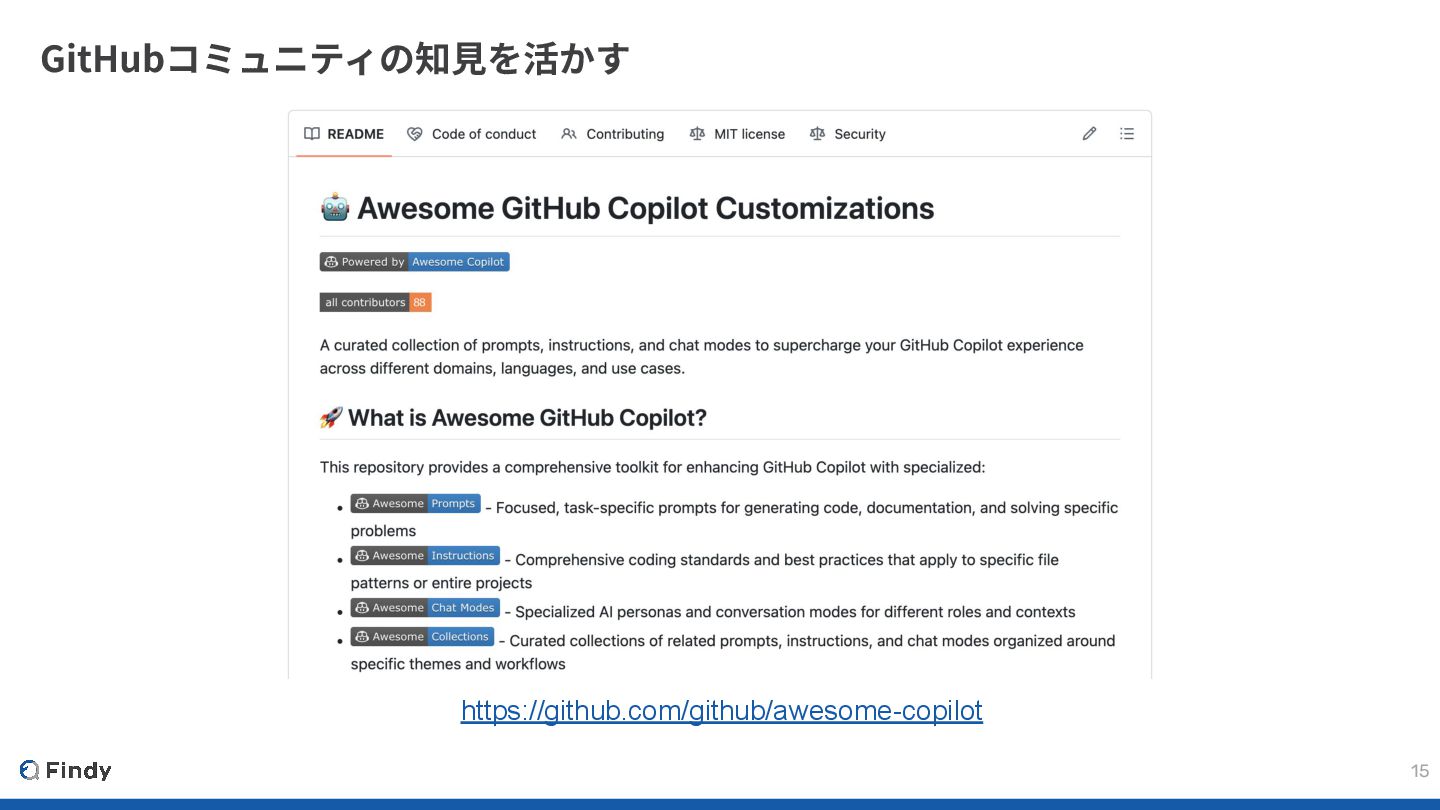Click the Findy logo
The width and height of the screenshot is (1440, 810).
66,770
